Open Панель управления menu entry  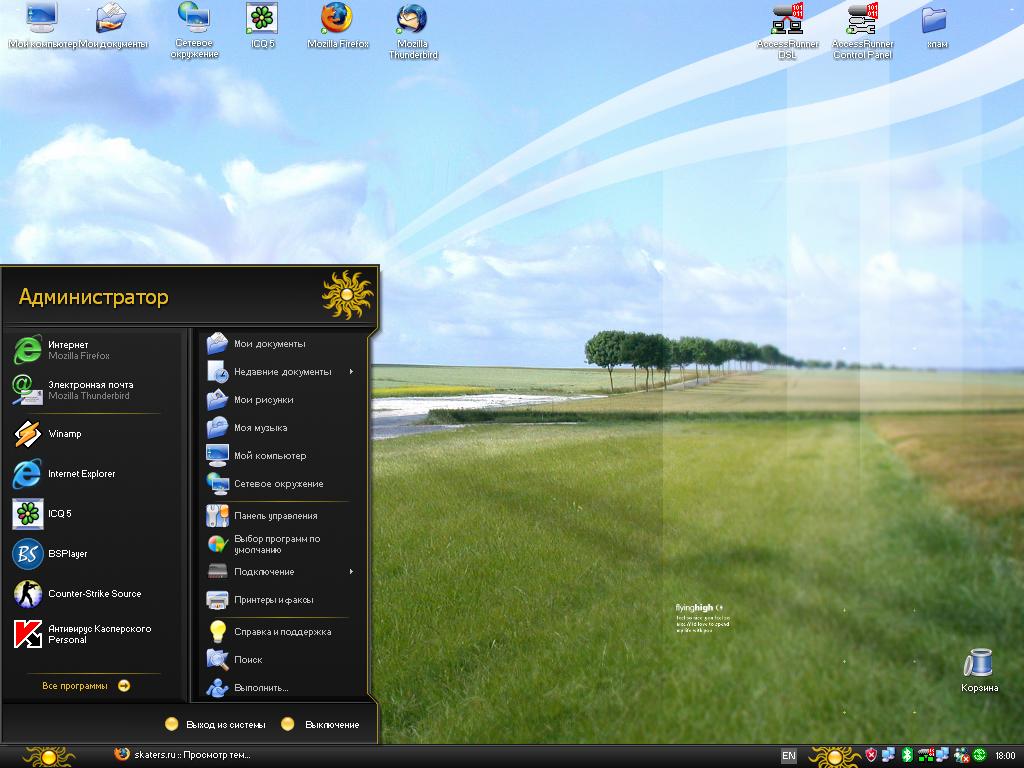click(275, 516)
